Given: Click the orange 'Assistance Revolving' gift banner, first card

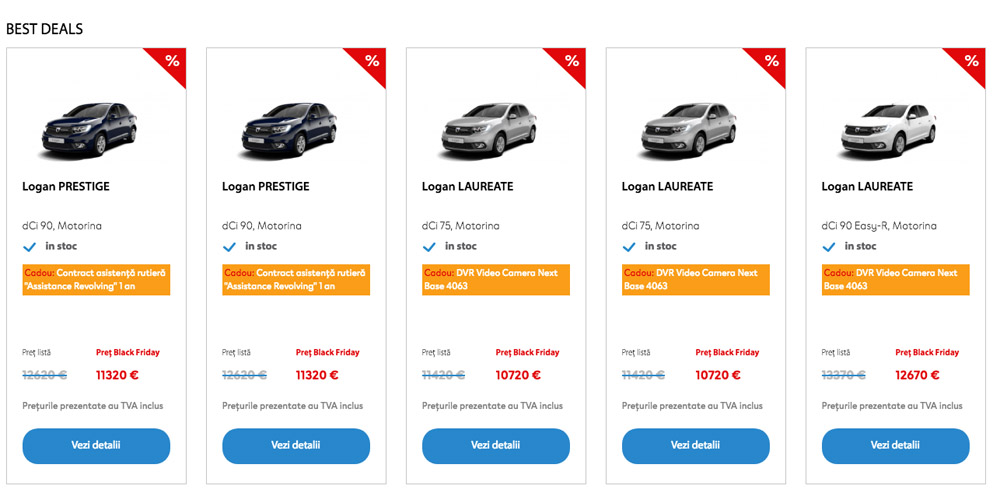Looking at the screenshot, I should 96,279.
